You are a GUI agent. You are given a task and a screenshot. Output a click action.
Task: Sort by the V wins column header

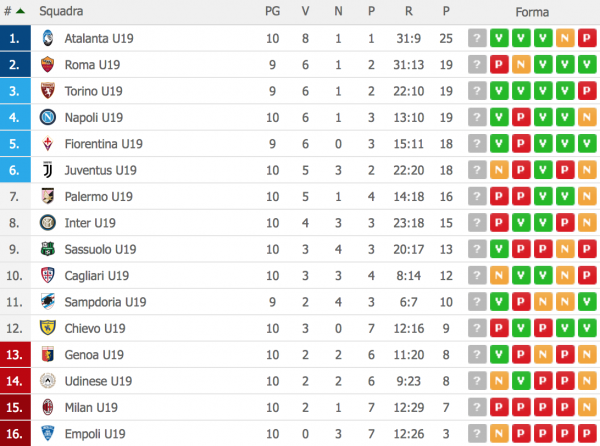pyautogui.click(x=305, y=12)
